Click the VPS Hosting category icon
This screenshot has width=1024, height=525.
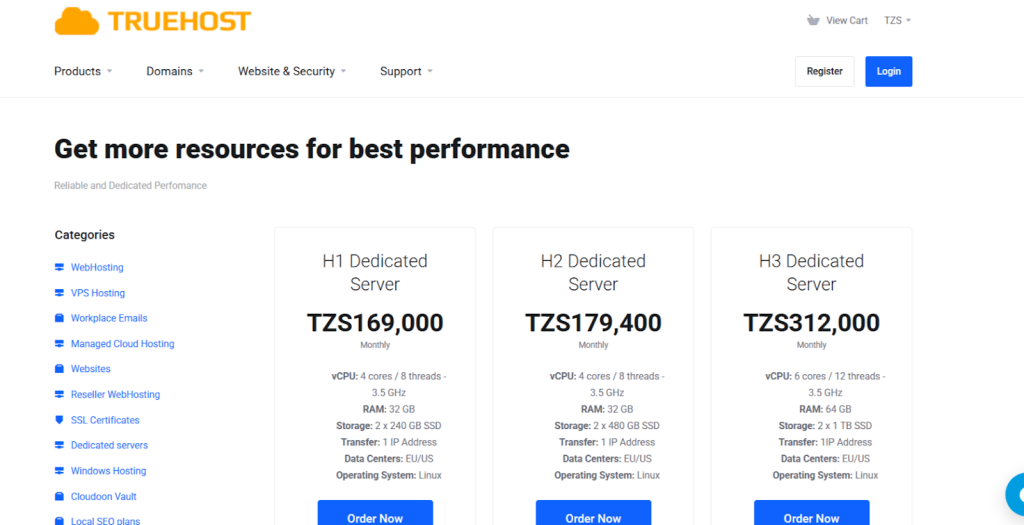[59, 293]
